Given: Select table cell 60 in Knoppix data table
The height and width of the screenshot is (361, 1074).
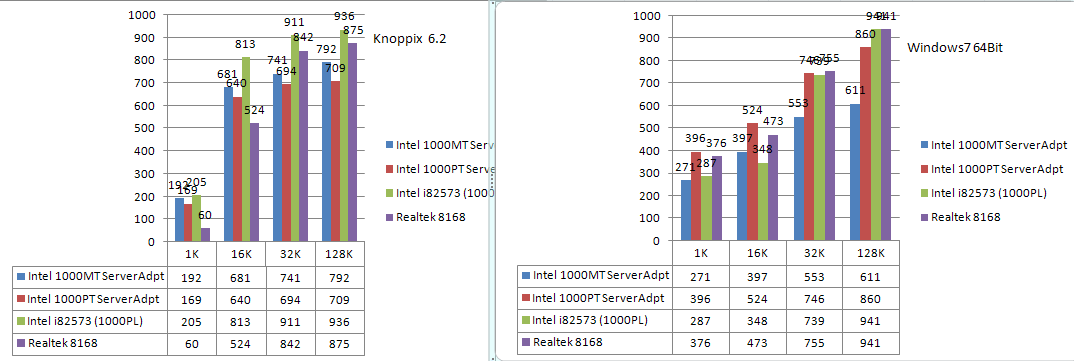Looking at the screenshot, I should tap(191, 344).
